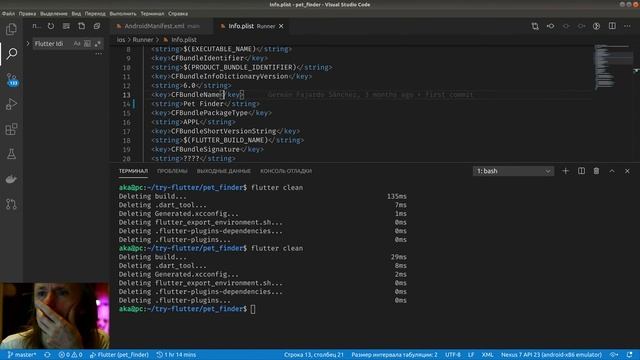The height and width of the screenshot is (360, 640).
Task: Open Source Control view in activity bar
Action: 11,79
